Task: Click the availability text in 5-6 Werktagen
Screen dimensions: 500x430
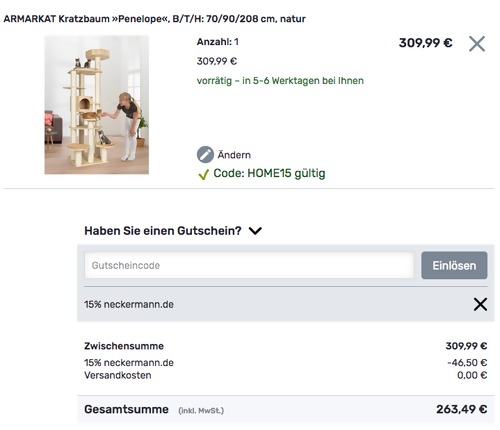Action: pos(280,81)
